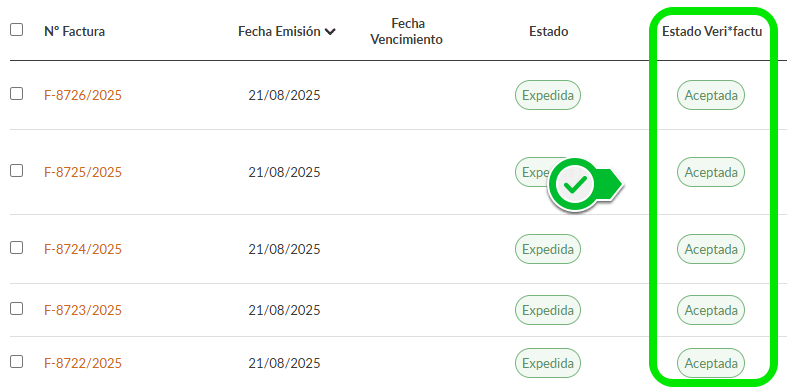Check the box for invoice F-8726/2025

pyautogui.click(x=17, y=94)
